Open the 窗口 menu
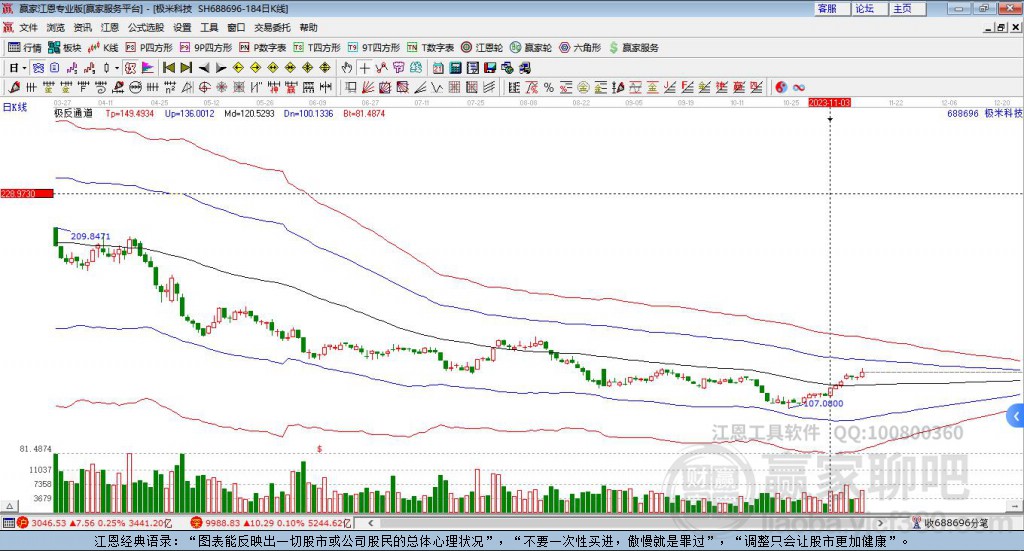The width and height of the screenshot is (1024, 551). point(236,27)
